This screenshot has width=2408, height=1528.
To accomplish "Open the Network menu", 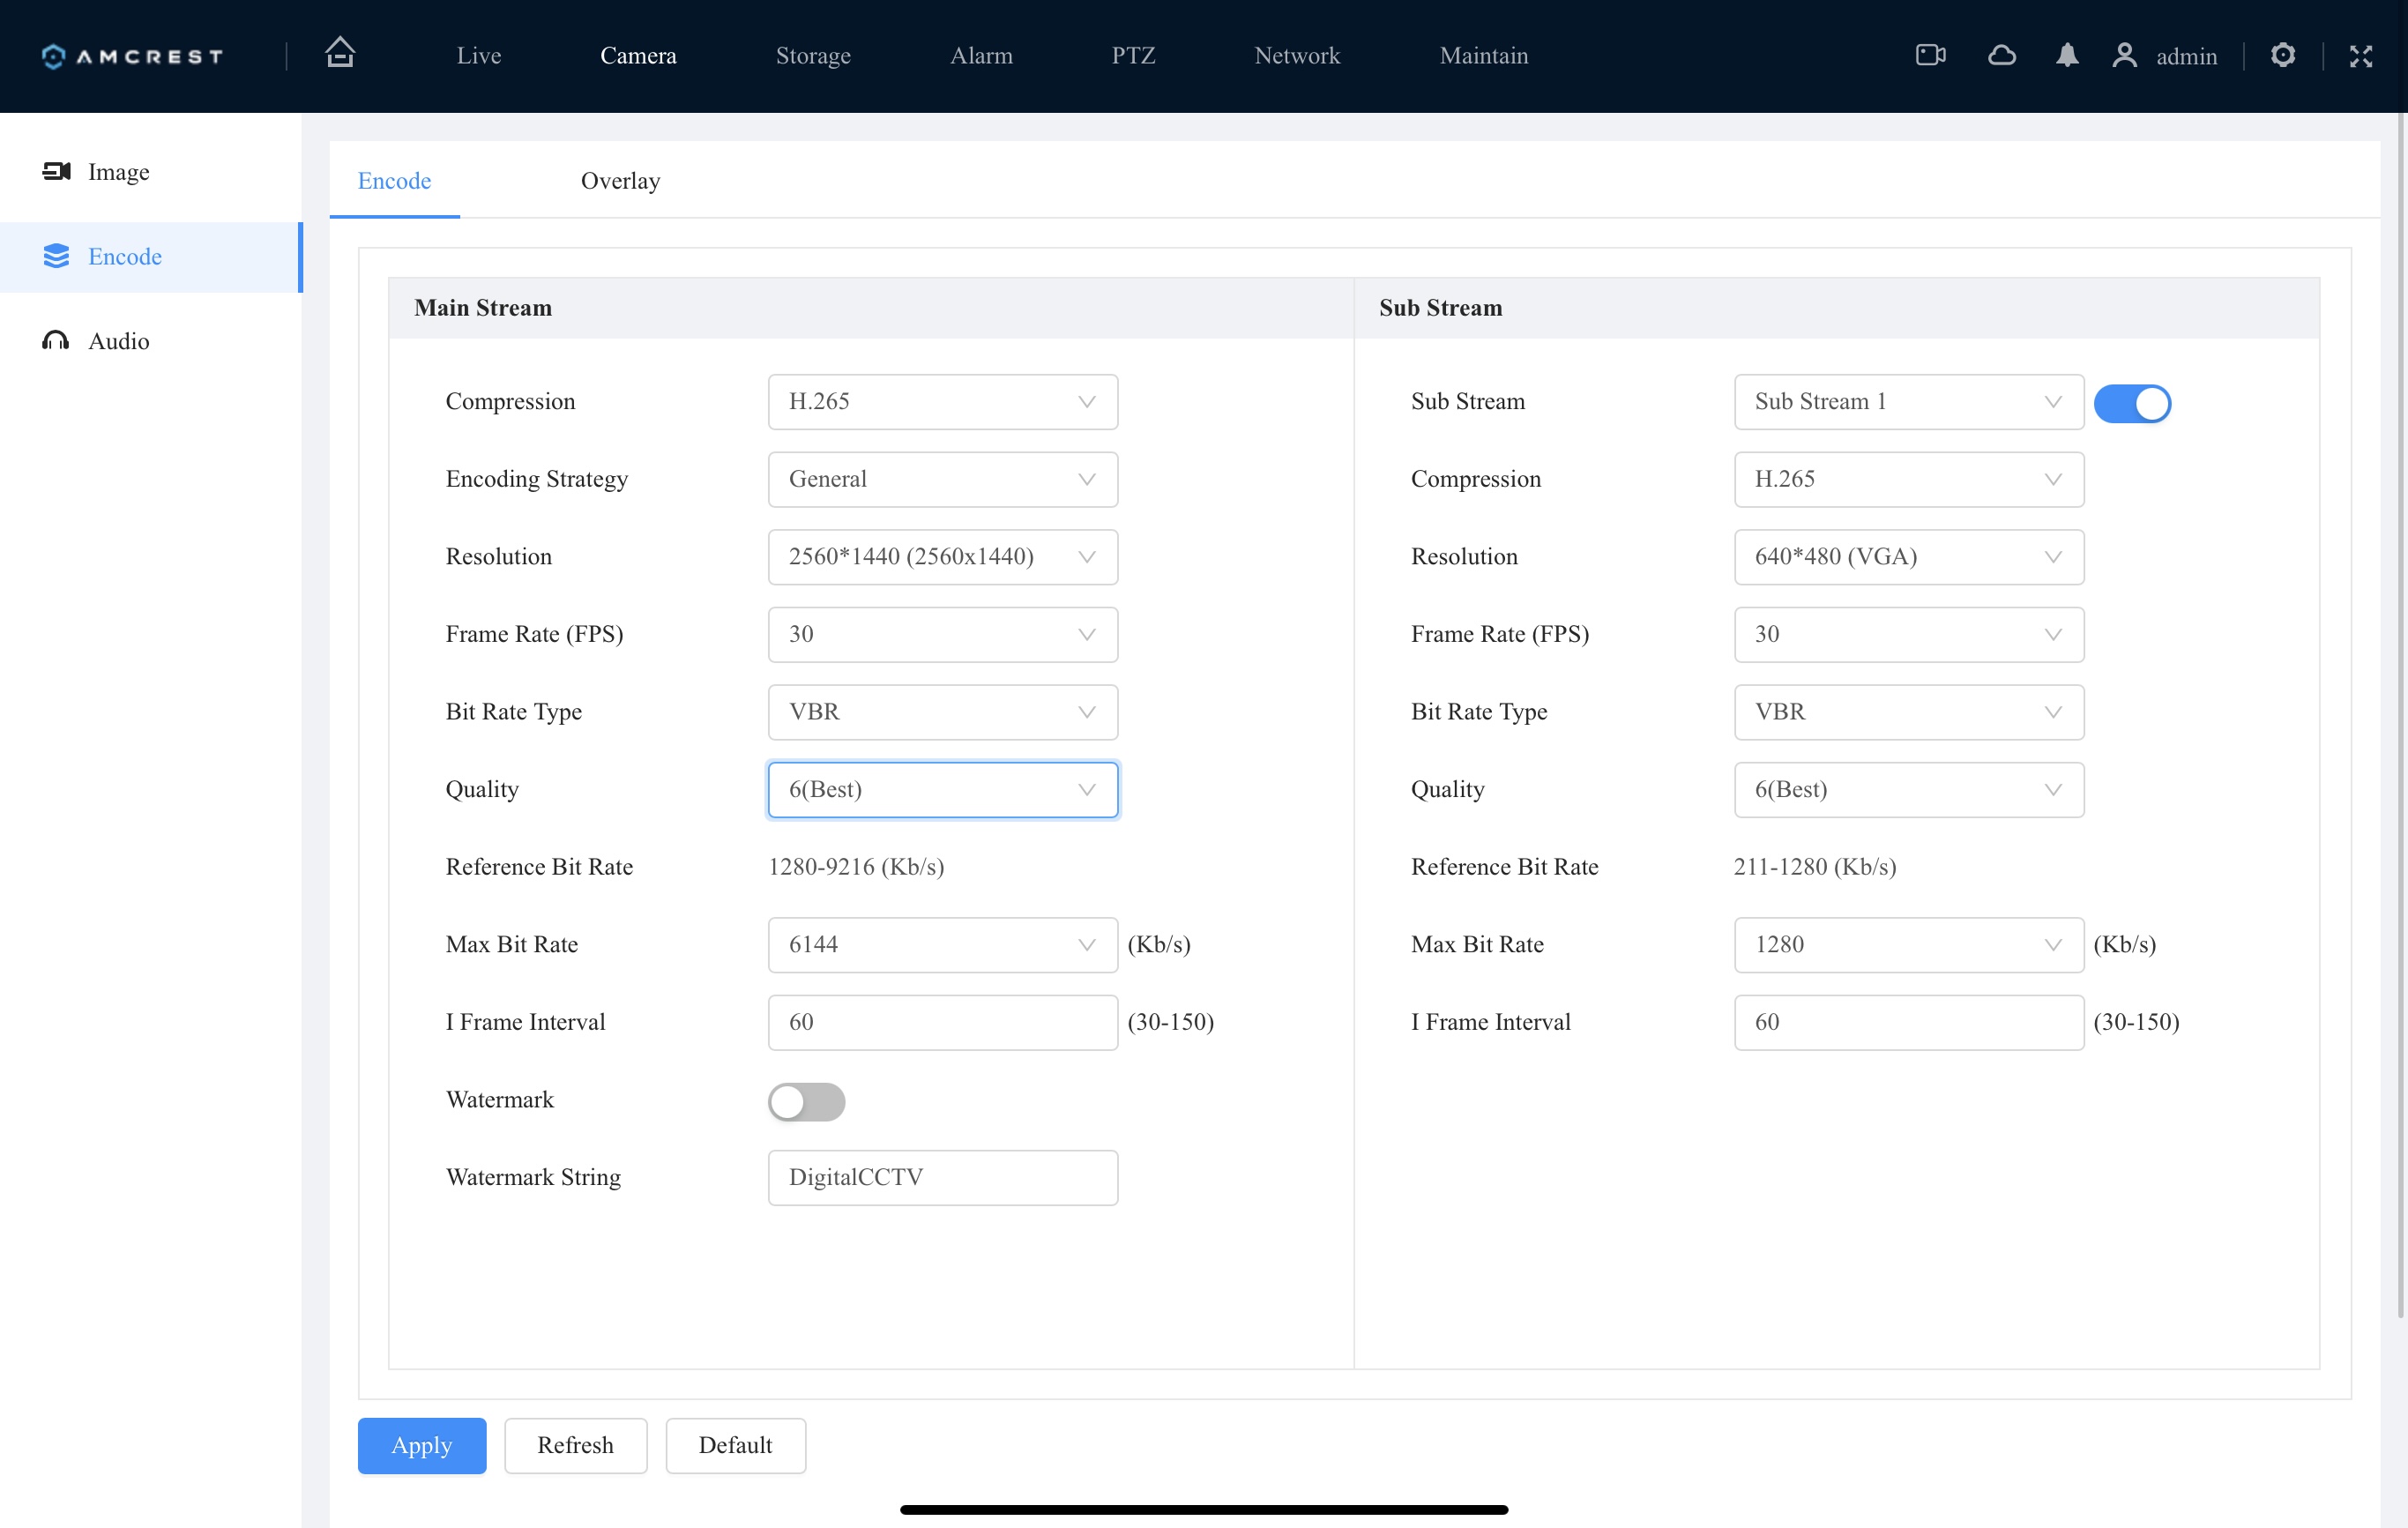I will coord(1297,56).
